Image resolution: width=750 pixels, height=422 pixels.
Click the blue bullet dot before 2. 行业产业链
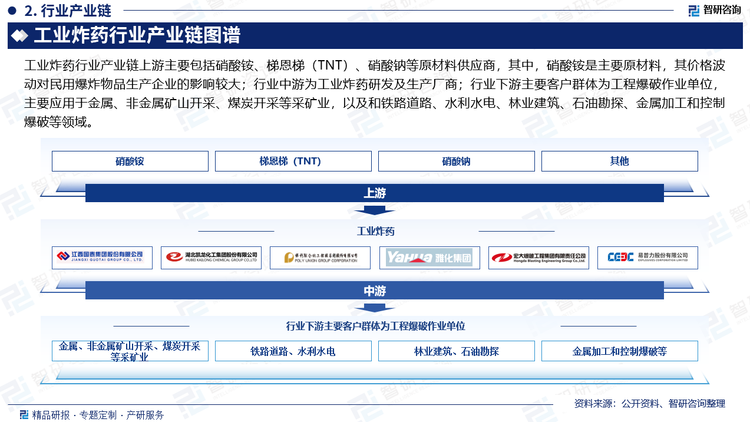[12, 10]
